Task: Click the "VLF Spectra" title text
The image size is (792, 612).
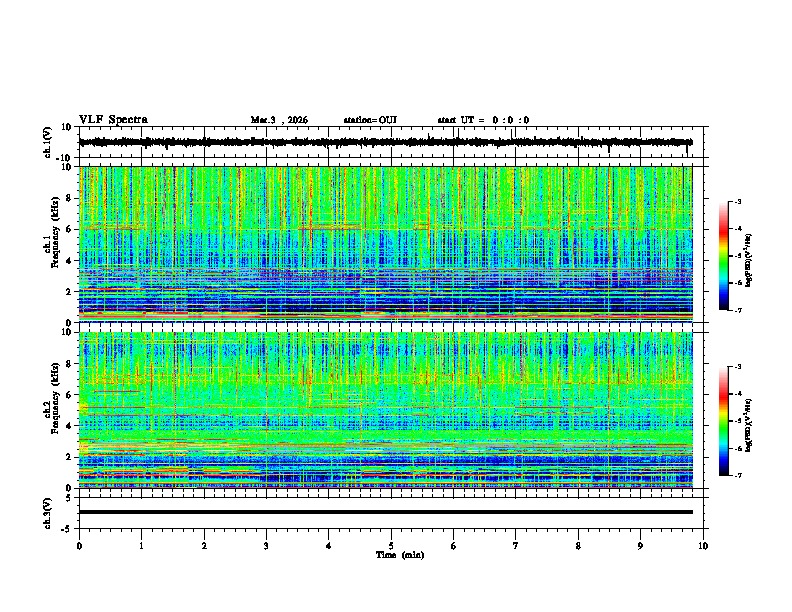Action: pyautogui.click(x=113, y=120)
